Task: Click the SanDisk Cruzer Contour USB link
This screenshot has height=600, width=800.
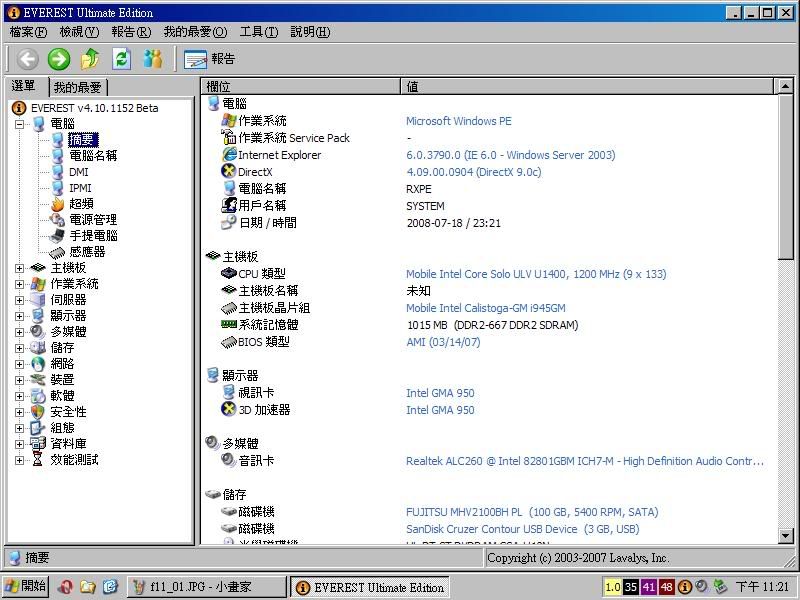Action: point(522,529)
